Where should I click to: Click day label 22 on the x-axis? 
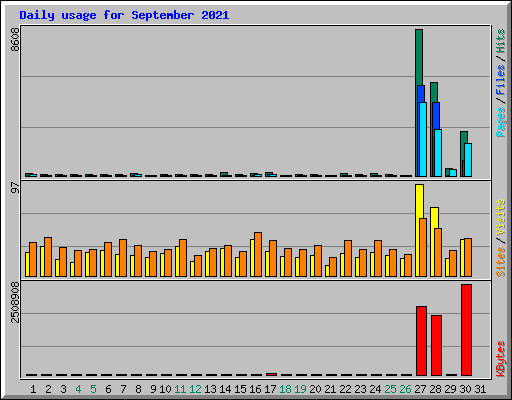pyautogui.click(x=345, y=389)
